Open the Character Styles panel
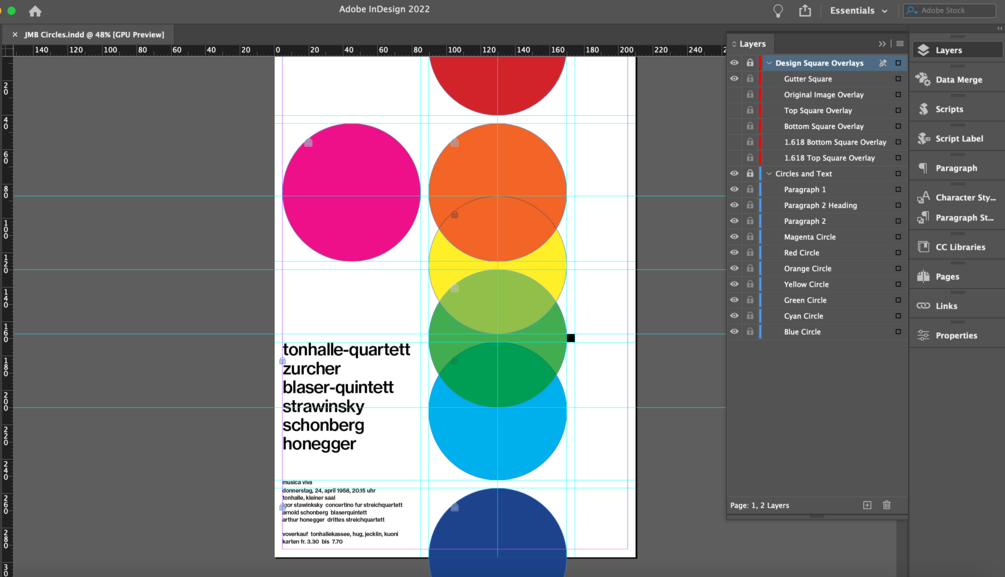The image size is (1005, 577). point(957,197)
